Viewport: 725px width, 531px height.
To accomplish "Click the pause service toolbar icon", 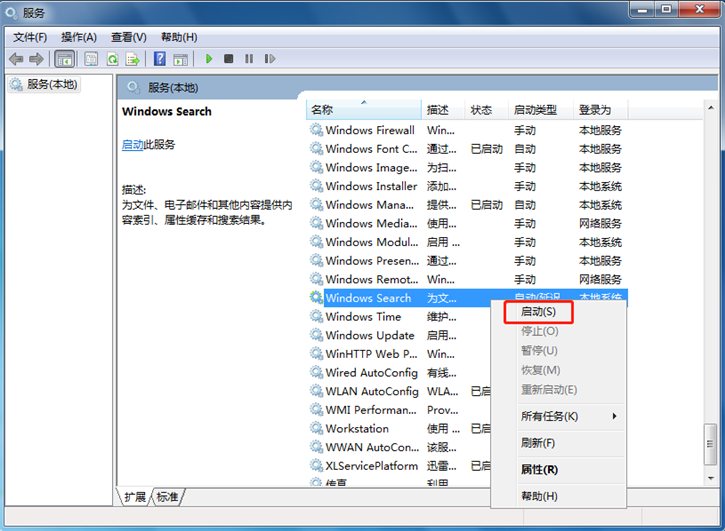I will (x=249, y=59).
